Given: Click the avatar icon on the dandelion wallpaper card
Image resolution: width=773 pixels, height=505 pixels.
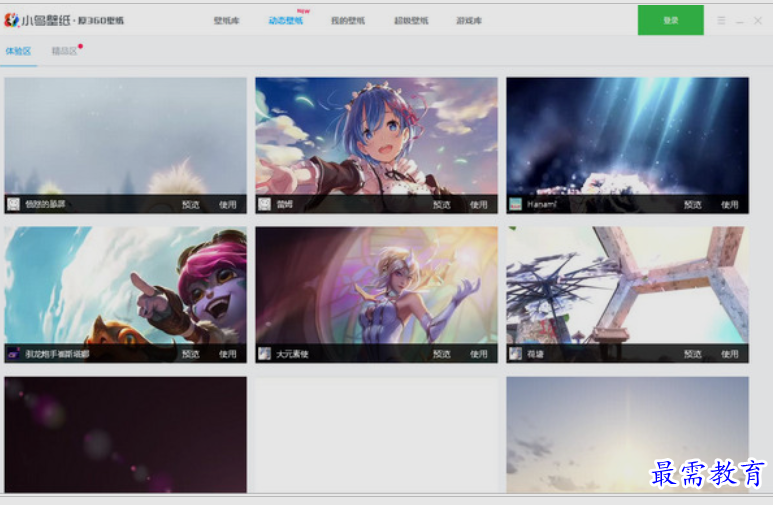Looking at the screenshot, I should point(13,204).
